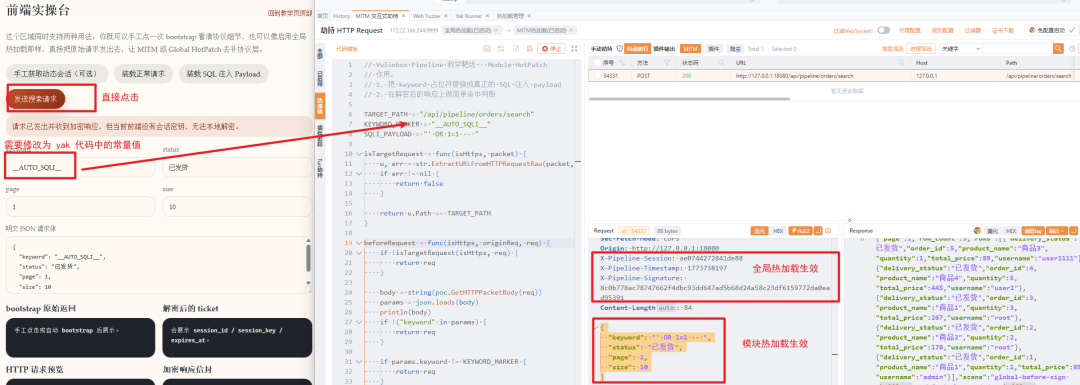Close the Web Fuzzer tab
The image size is (1080, 385).
pos(446,16)
